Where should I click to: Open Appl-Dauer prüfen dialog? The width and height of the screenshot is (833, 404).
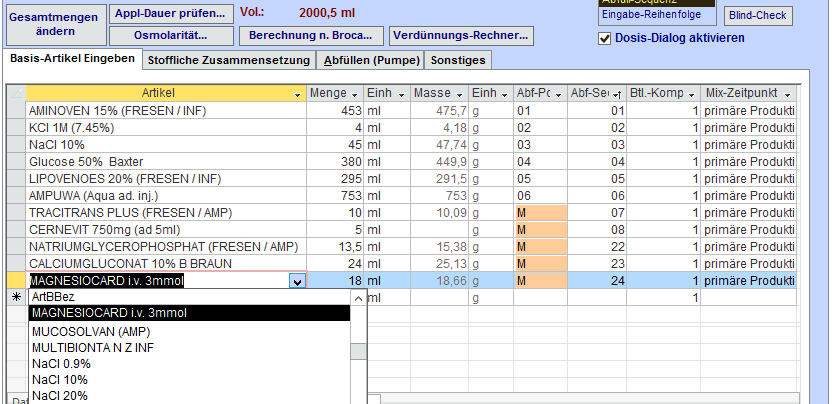tap(171, 14)
